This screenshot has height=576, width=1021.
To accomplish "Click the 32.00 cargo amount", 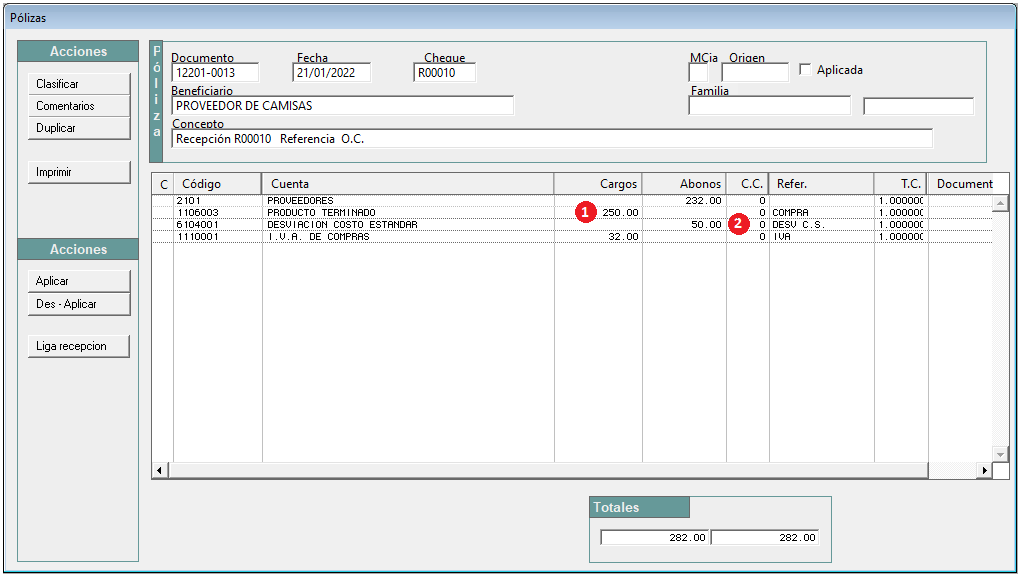I will tap(623, 237).
